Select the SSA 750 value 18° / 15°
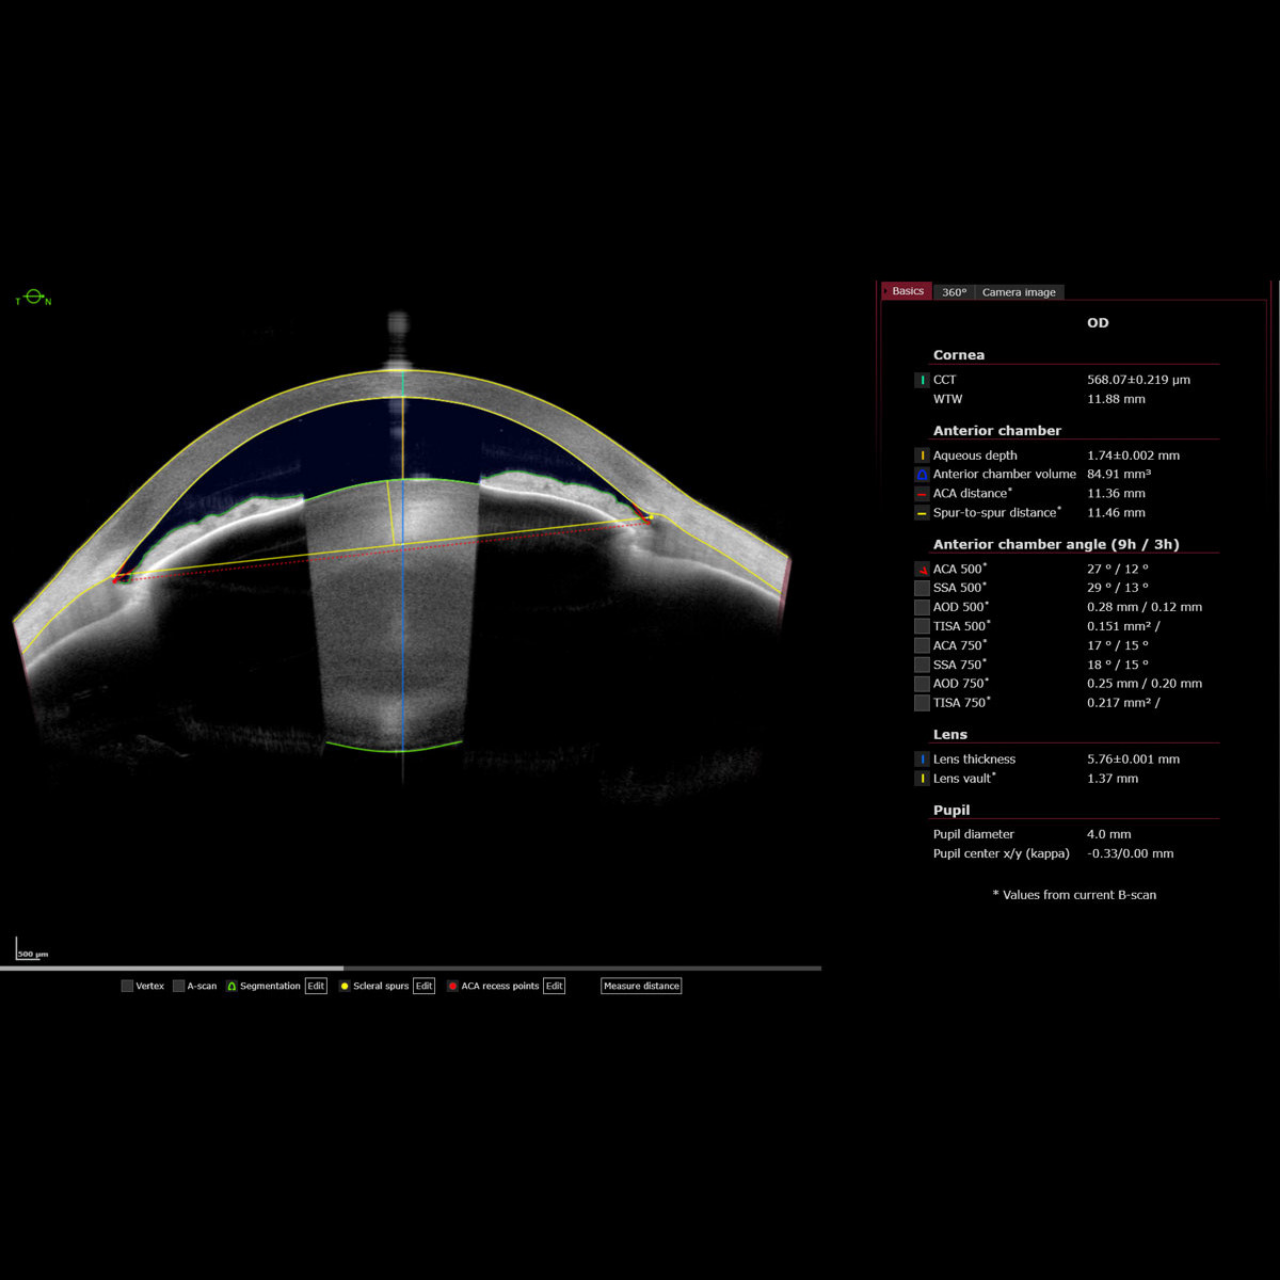Screen dimensions: 1280x1280 (1118, 664)
